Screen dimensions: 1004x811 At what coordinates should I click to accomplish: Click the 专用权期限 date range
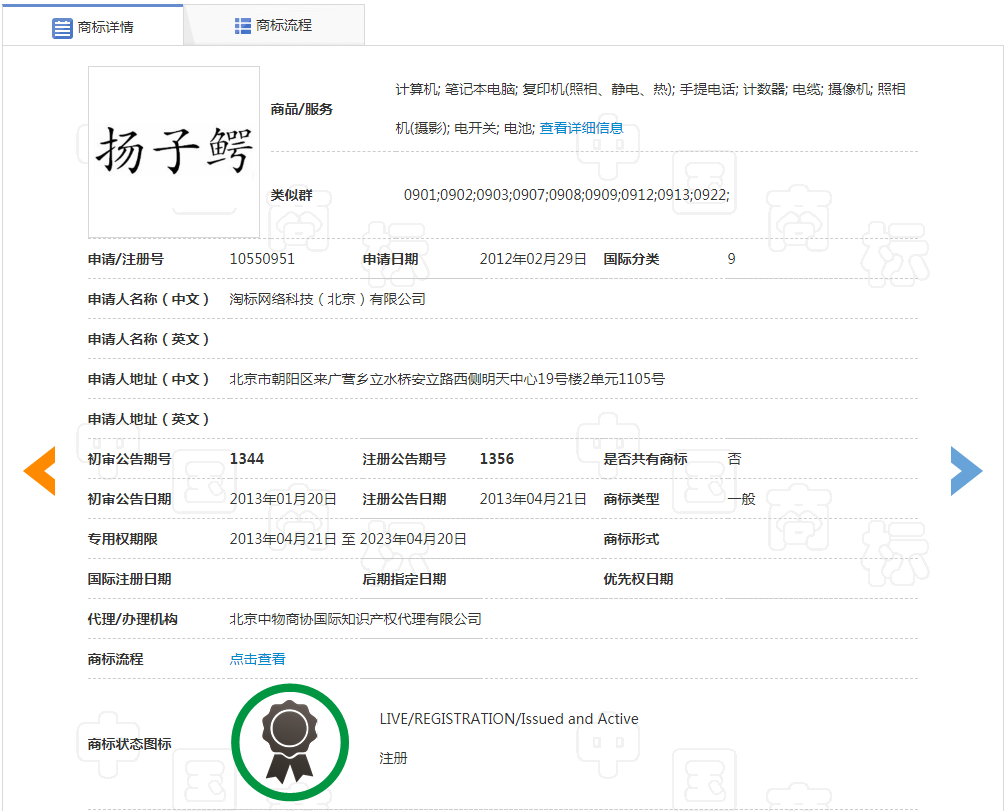[348, 539]
